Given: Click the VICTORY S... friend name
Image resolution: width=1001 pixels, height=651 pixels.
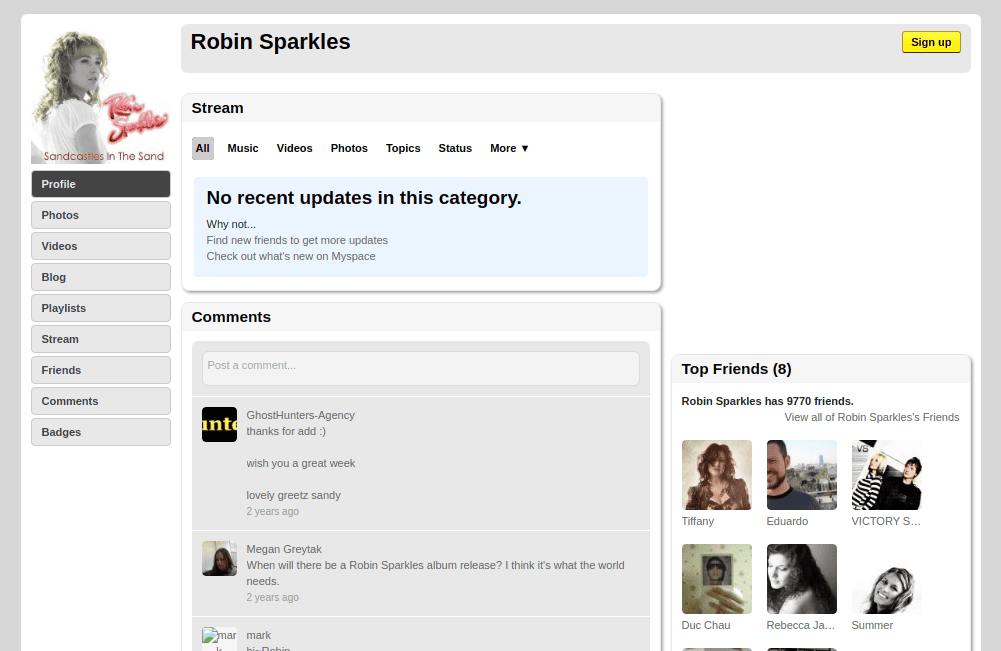Looking at the screenshot, I should click(x=885, y=521).
